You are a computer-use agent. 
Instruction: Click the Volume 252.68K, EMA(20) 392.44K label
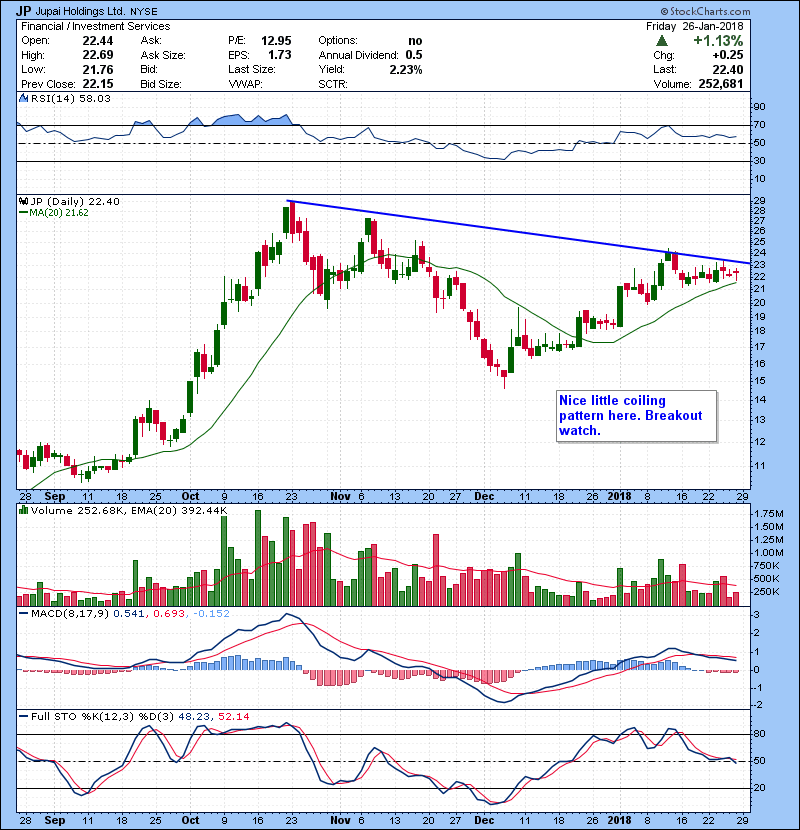[x=129, y=511]
